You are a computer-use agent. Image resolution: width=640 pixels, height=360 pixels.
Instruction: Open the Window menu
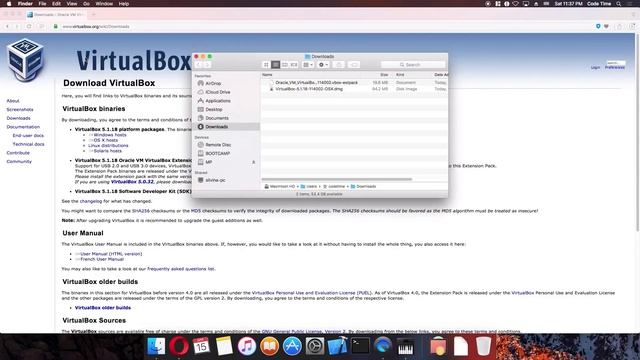pyautogui.click(x=104, y=4)
